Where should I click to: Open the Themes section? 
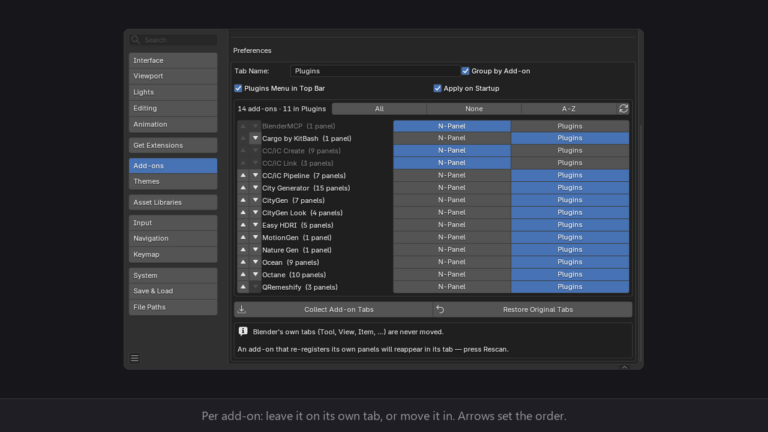[x=173, y=181]
